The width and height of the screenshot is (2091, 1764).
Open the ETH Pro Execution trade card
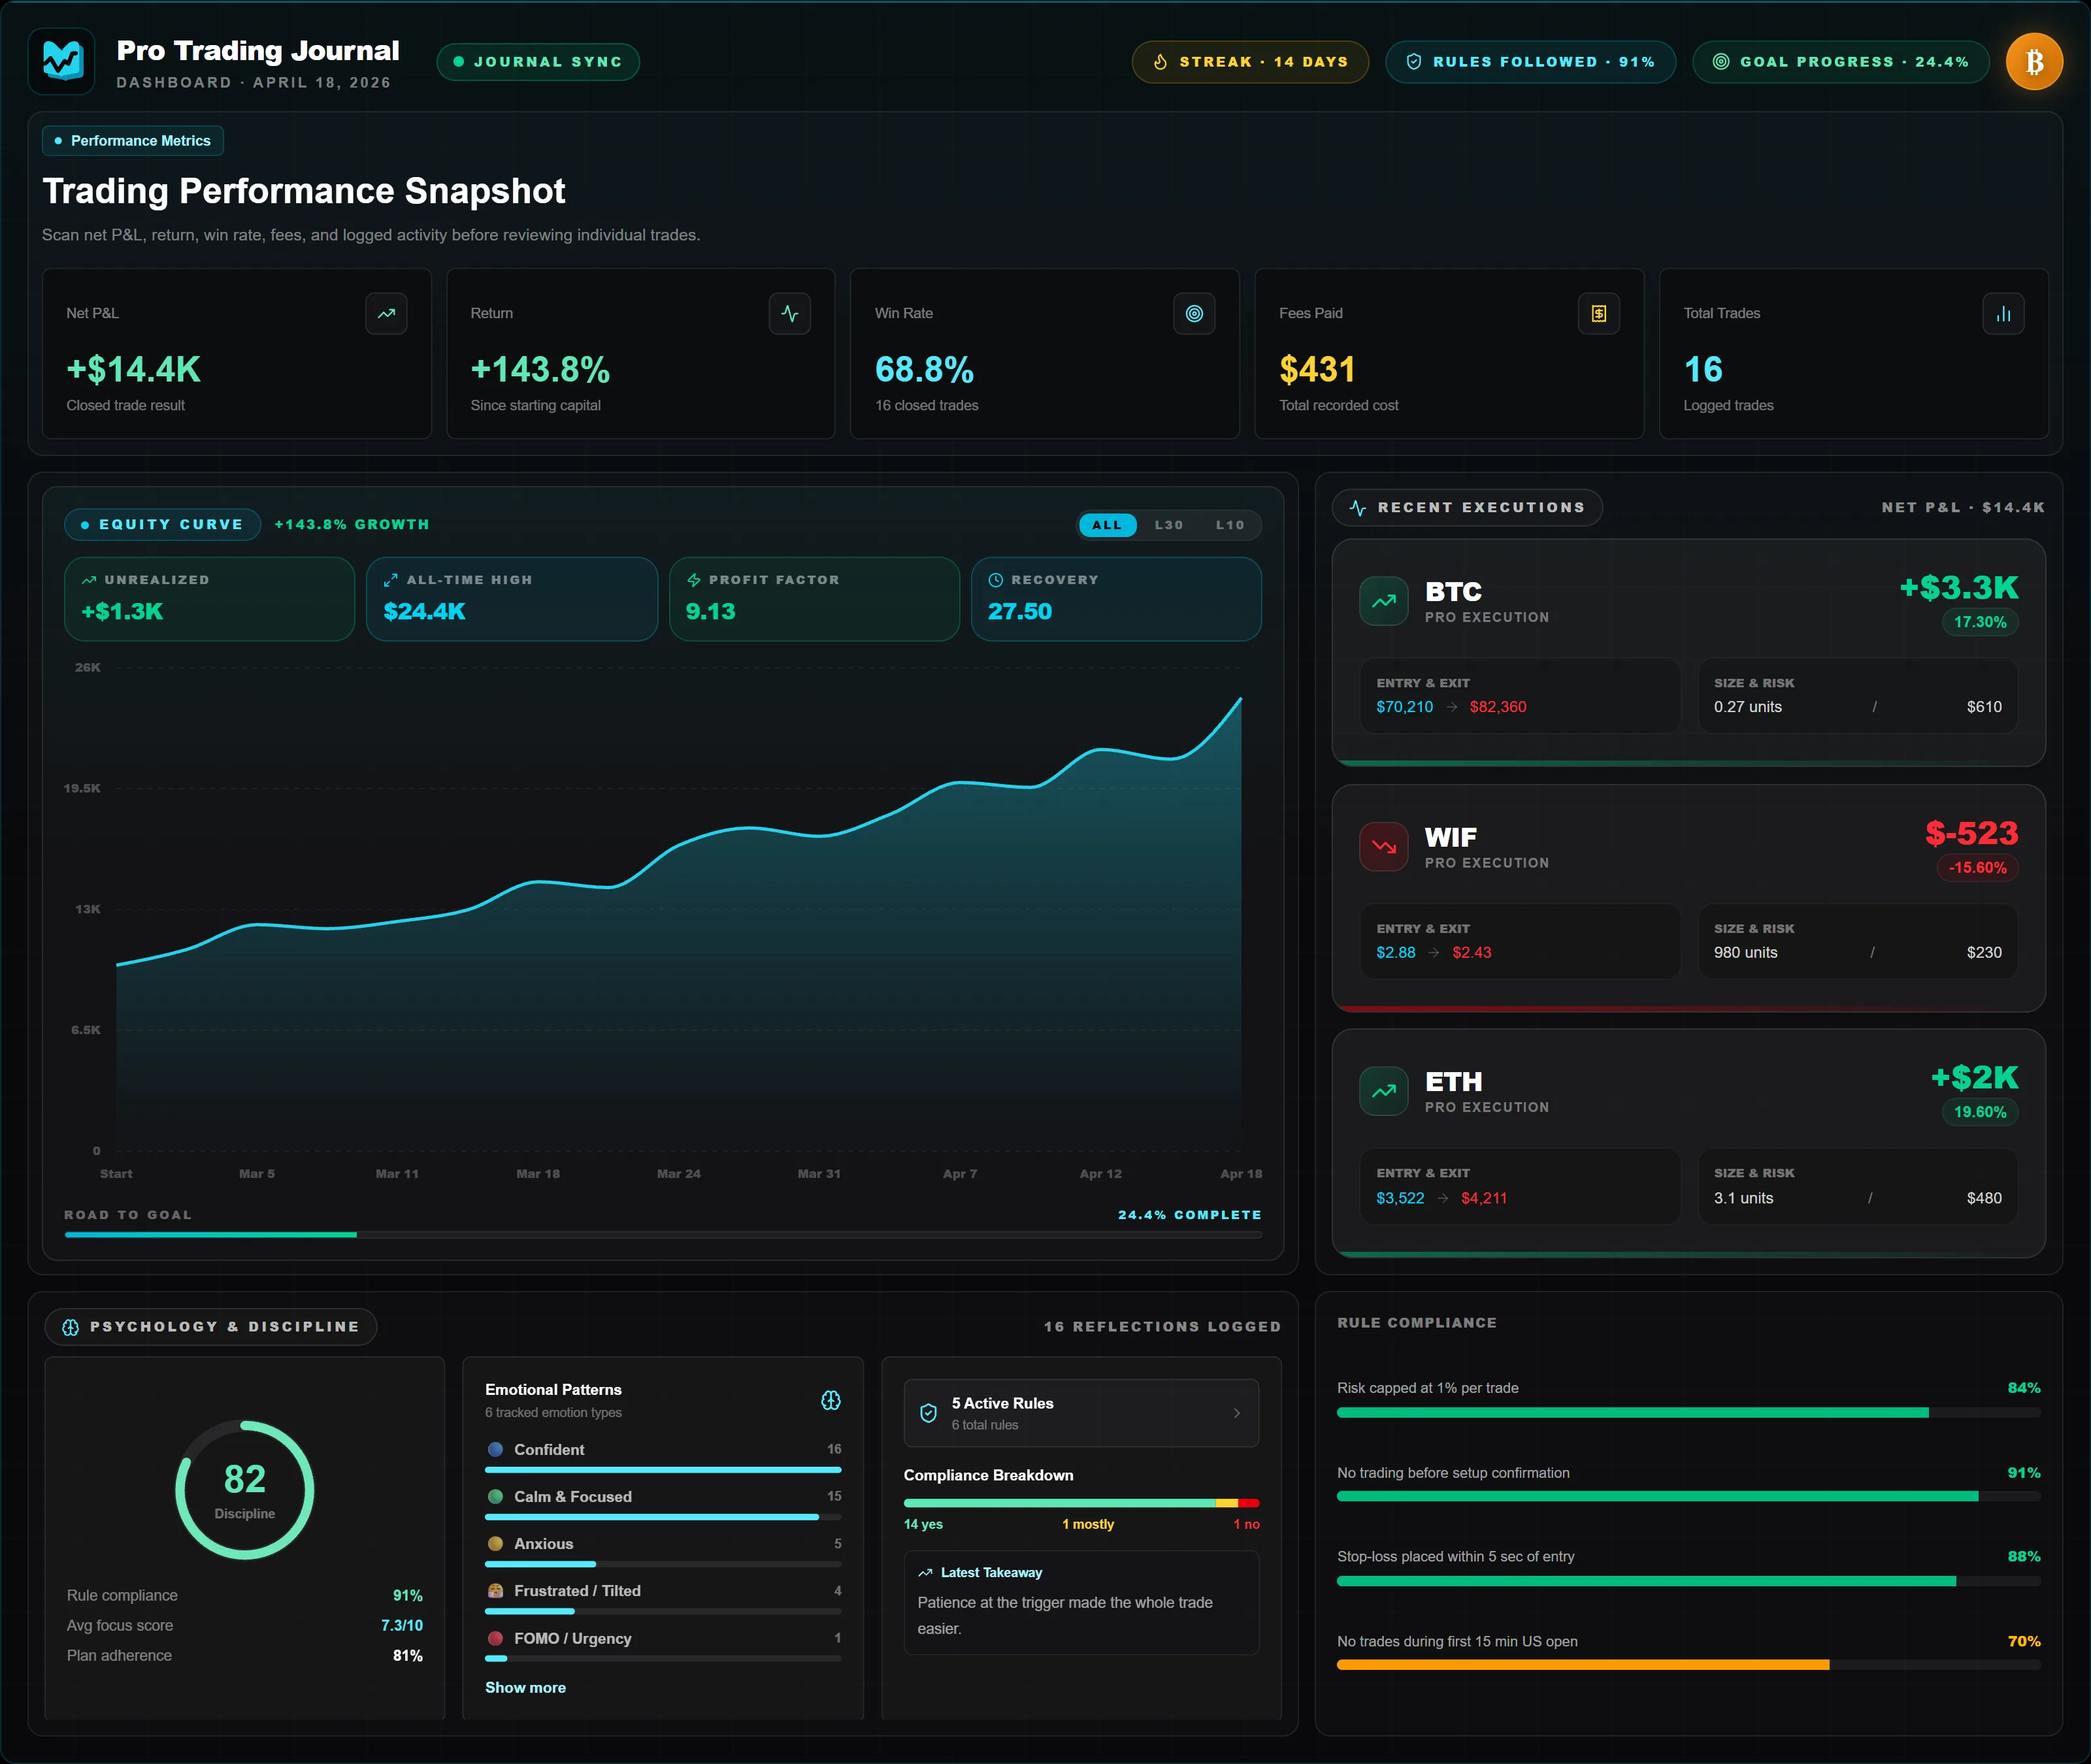tap(1689, 1143)
